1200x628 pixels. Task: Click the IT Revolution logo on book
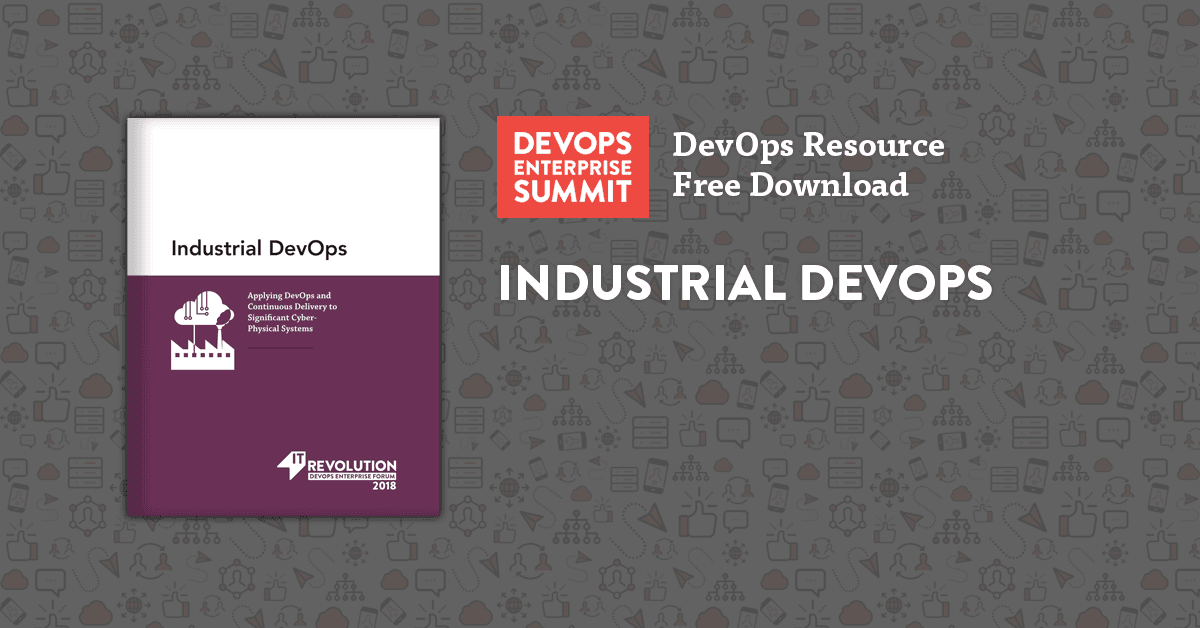pyautogui.click(x=337, y=468)
